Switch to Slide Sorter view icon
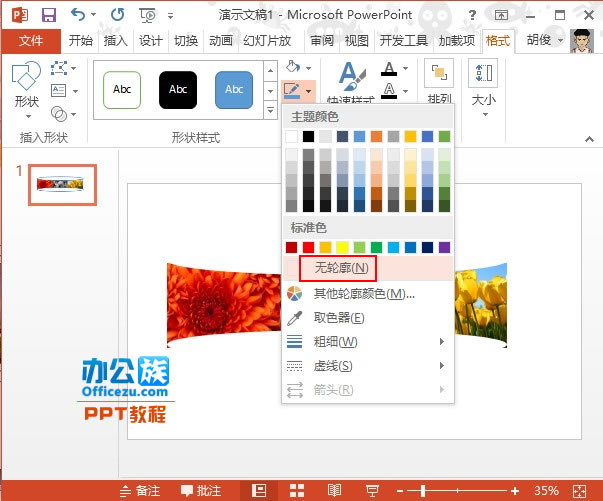 point(297,490)
